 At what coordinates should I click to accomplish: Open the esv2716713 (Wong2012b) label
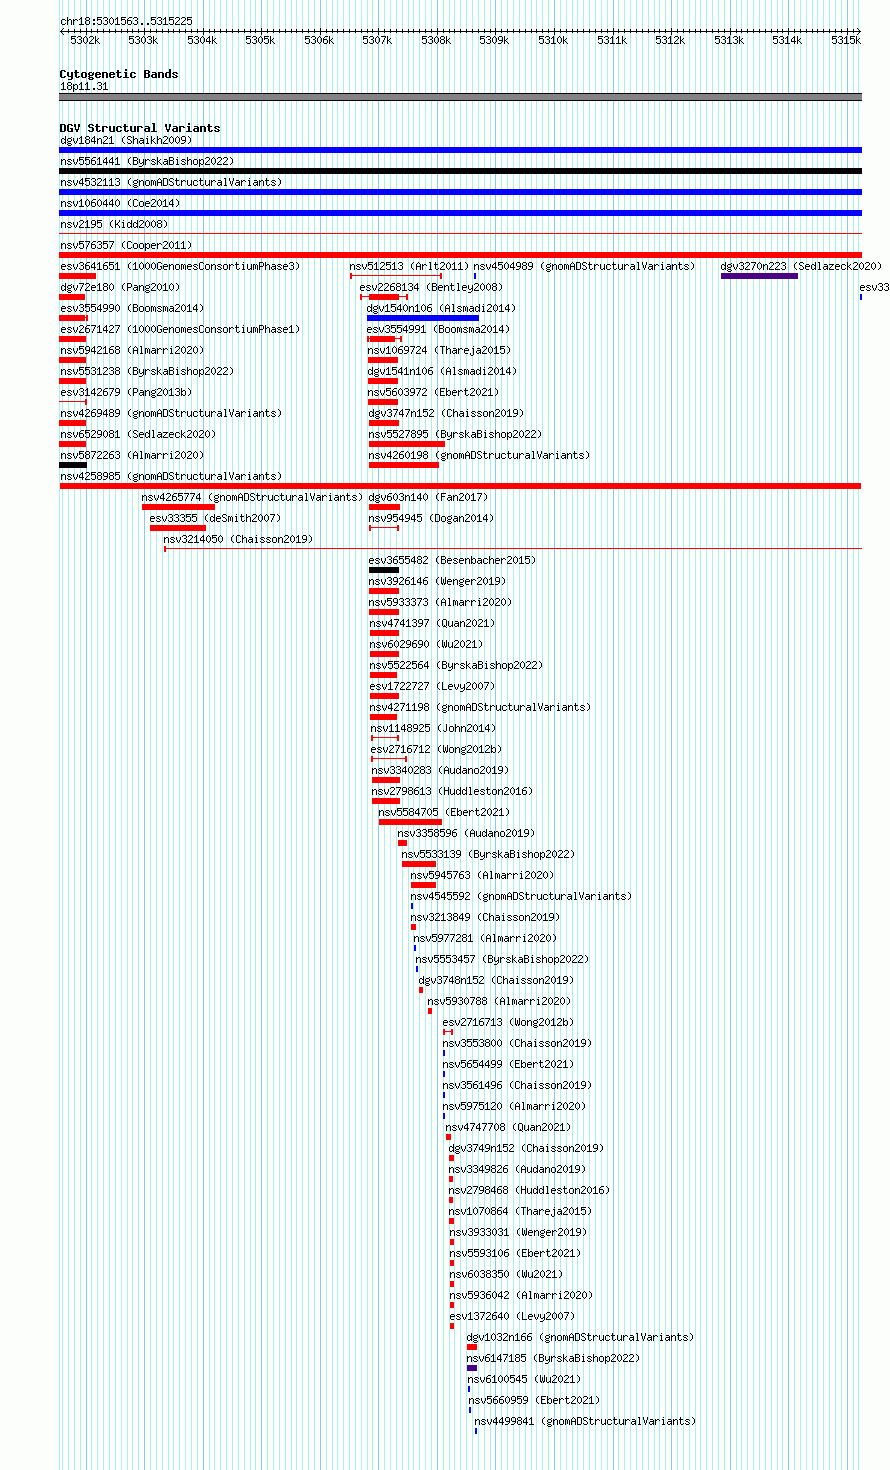pos(509,1022)
